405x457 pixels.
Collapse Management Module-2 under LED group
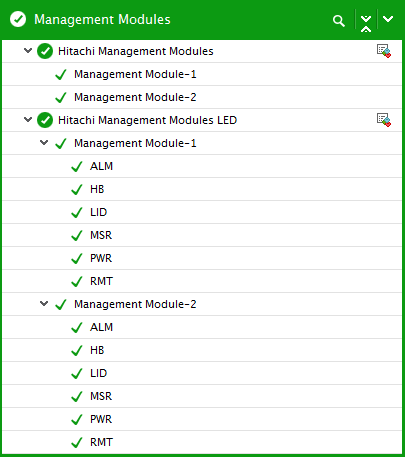(x=44, y=304)
